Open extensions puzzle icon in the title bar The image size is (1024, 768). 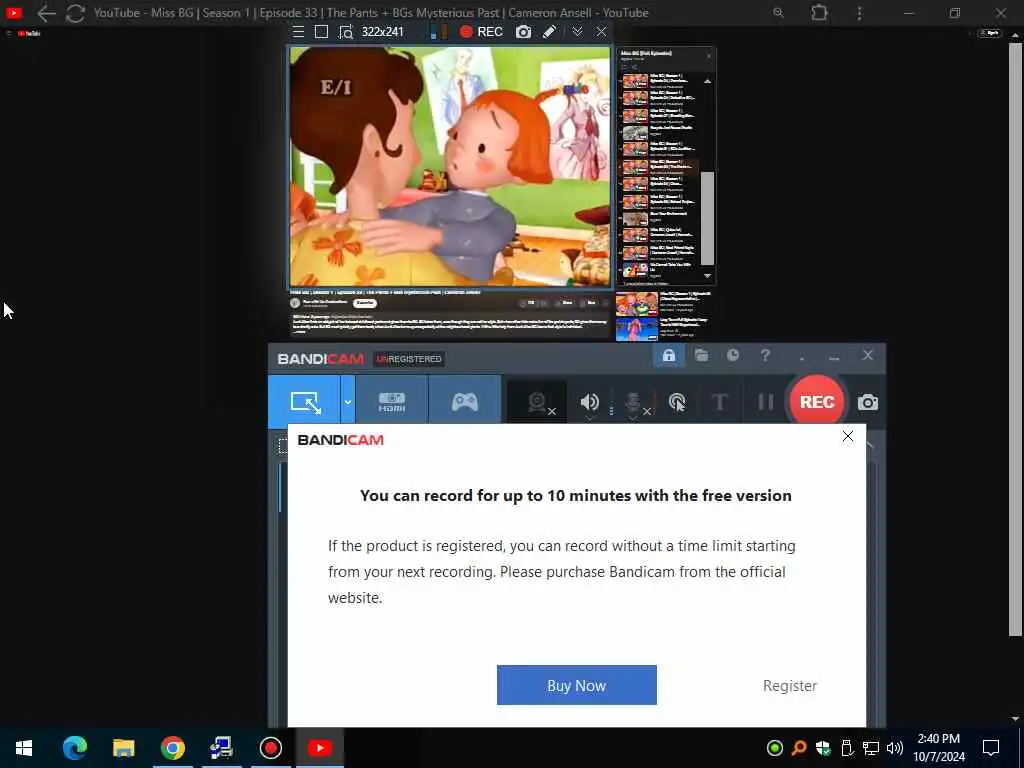point(819,12)
